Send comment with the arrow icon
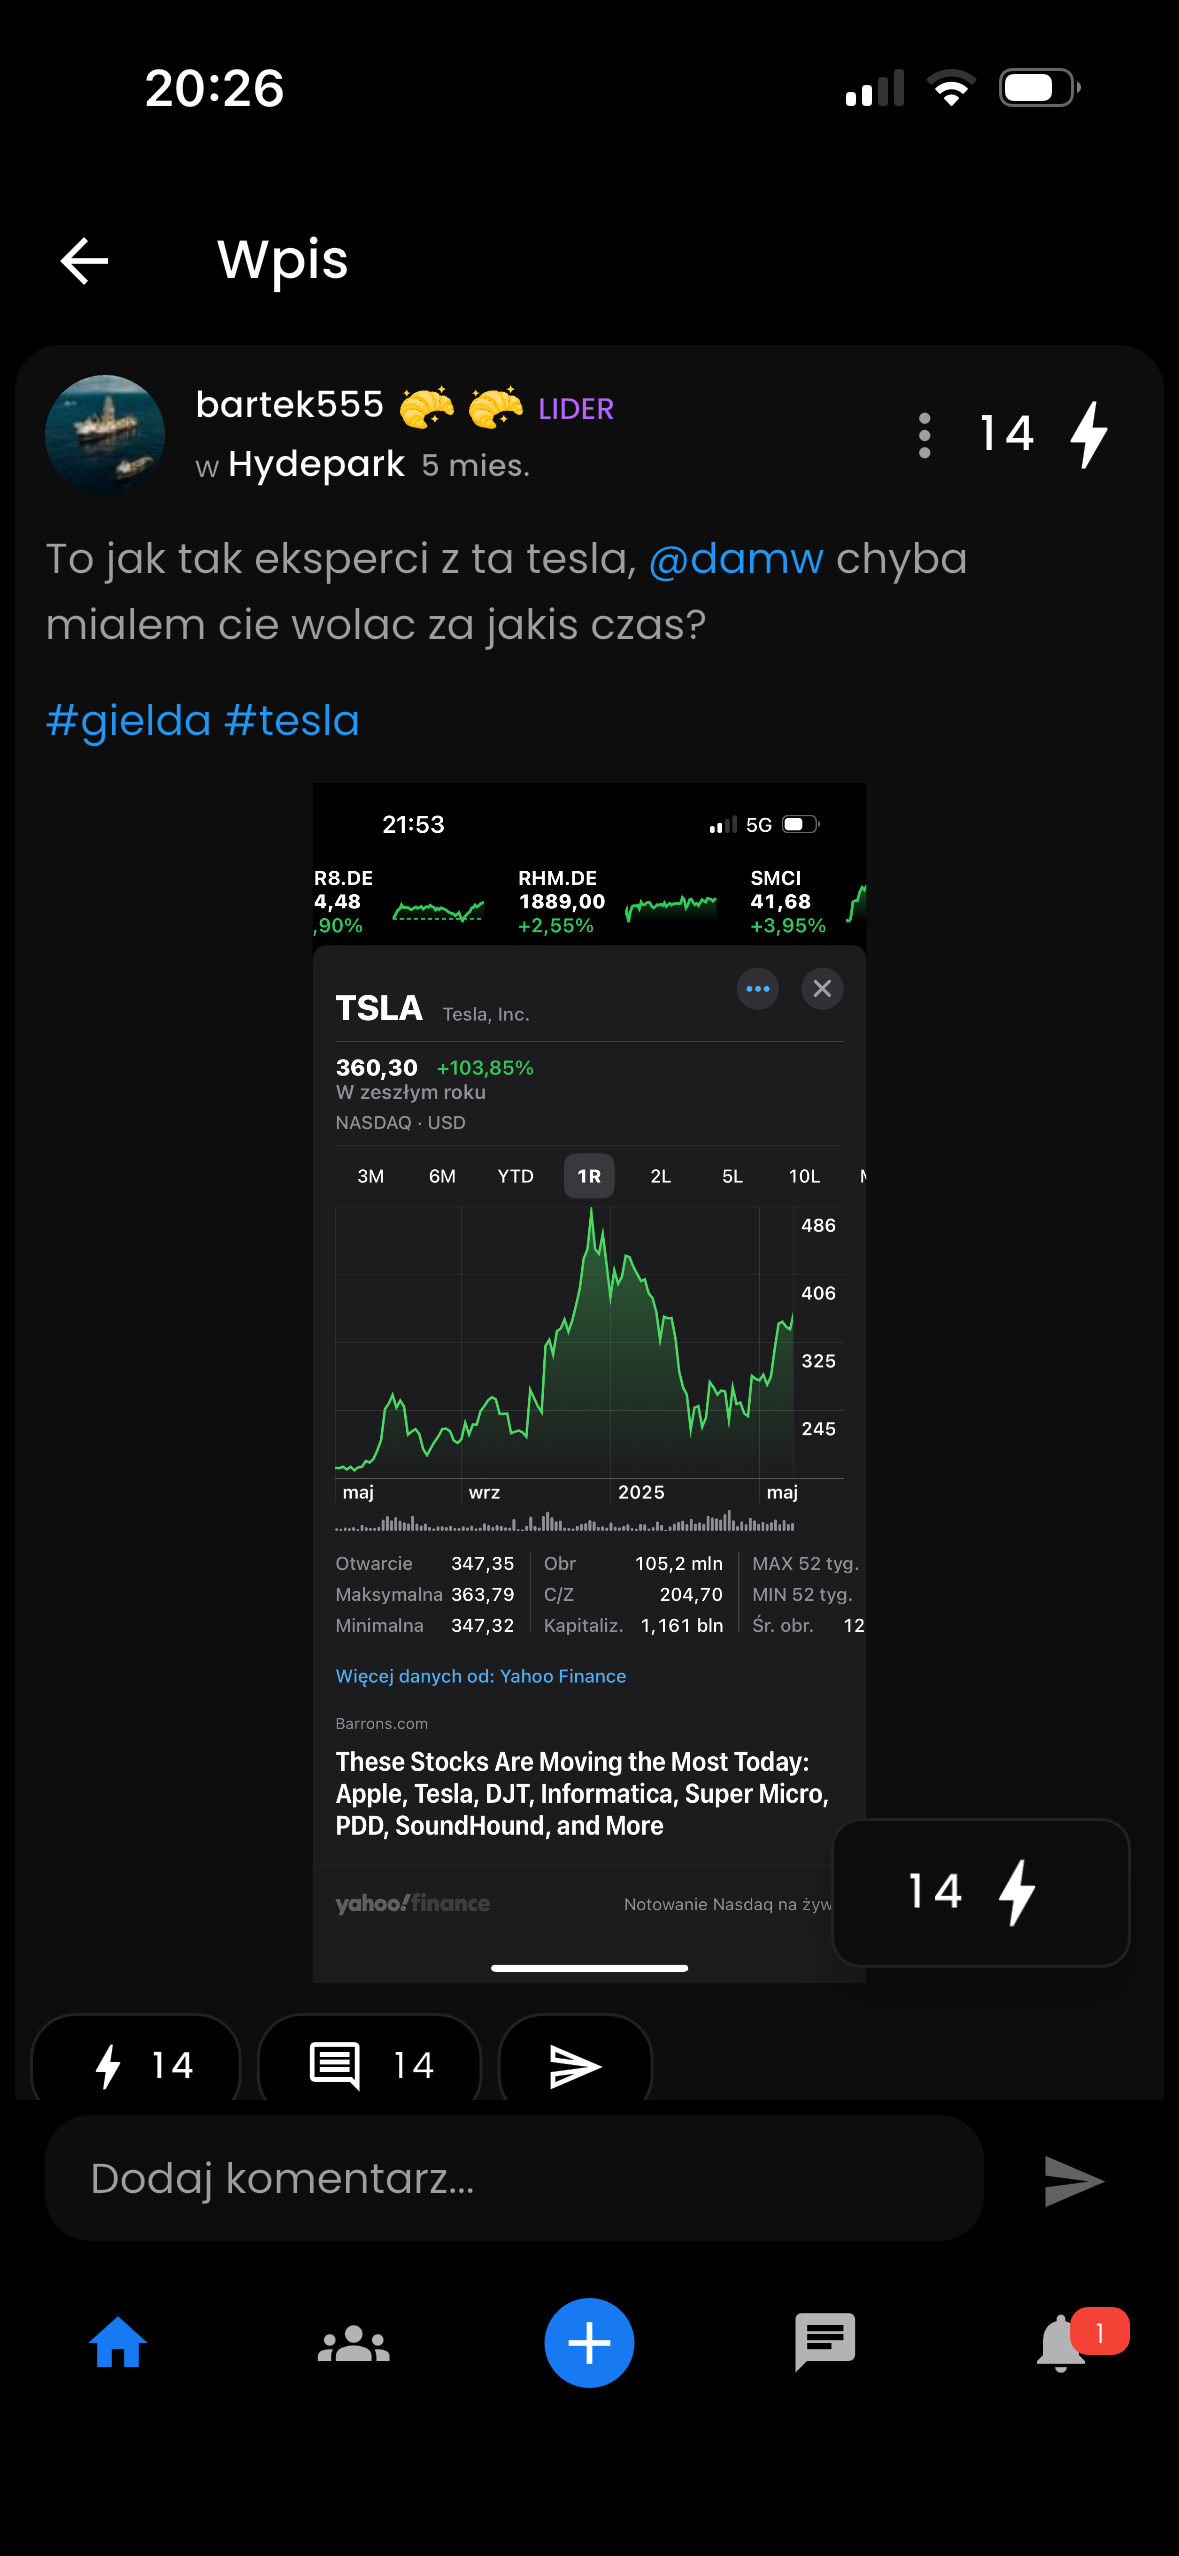Screen dimensions: 1179x2556 [1073, 2180]
